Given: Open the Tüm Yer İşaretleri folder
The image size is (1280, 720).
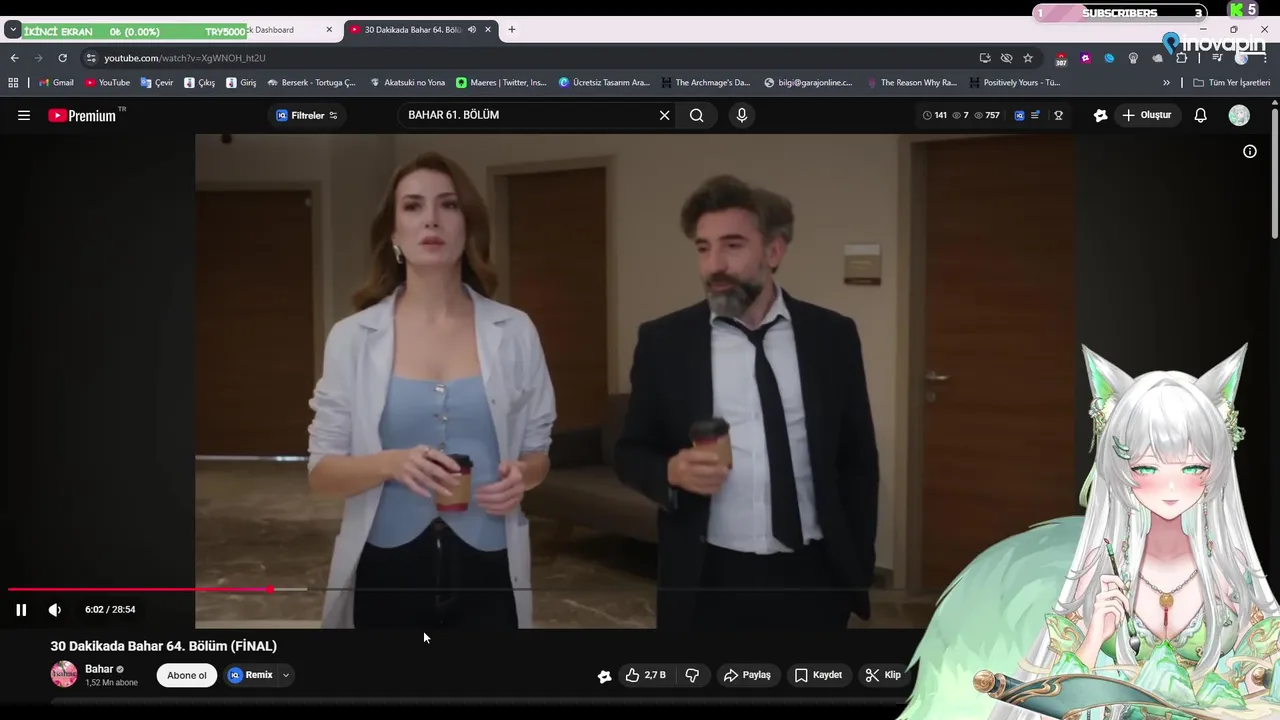Looking at the screenshot, I should 1231,83.
